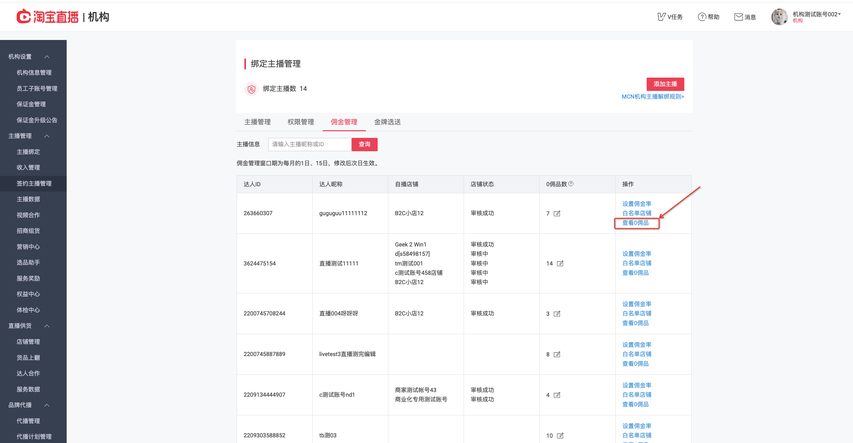853x443 pixels.
Task: Edit 0佣品数 icon for 直播004呀呀呀 row
Action: (557, 314)
